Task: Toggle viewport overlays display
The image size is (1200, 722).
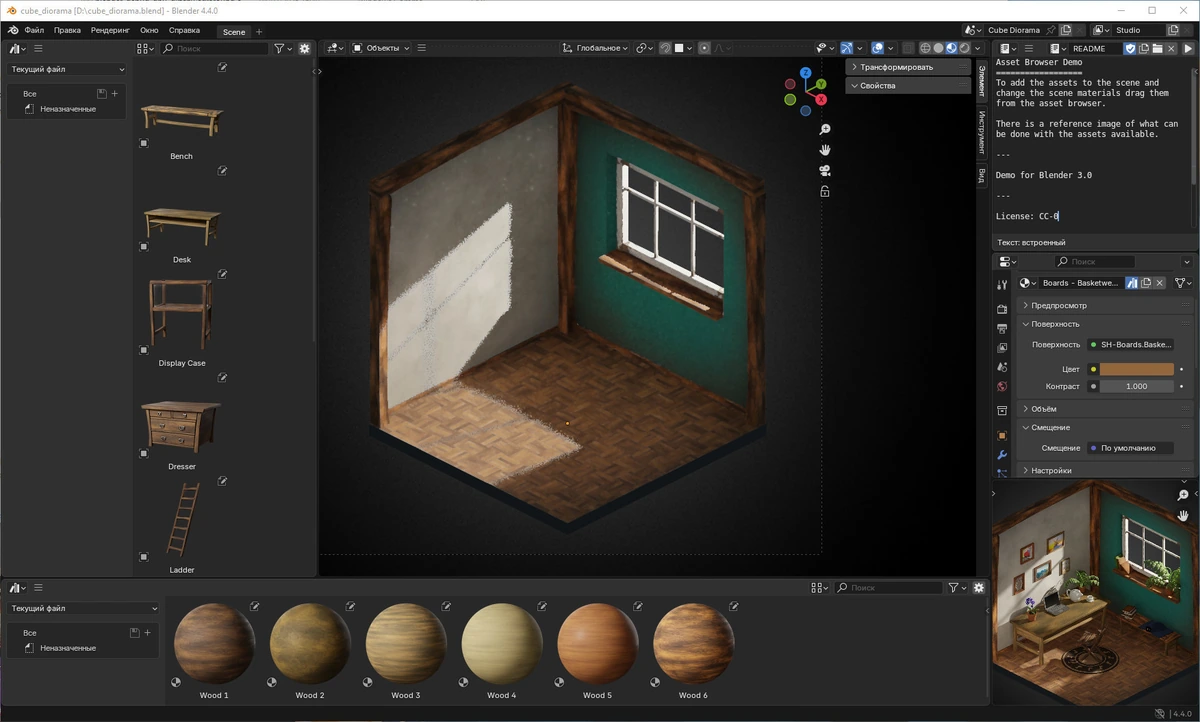Action: pos(877,48)
